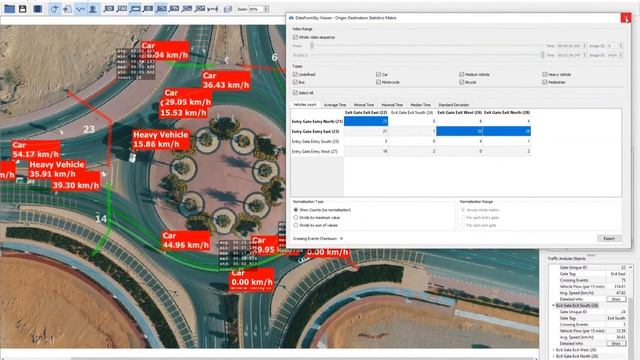Image resolution: width=640 pixels, height=360 pixels.
Task: Click the circular arrow toolbar icon
Action: tap(54, 9)
